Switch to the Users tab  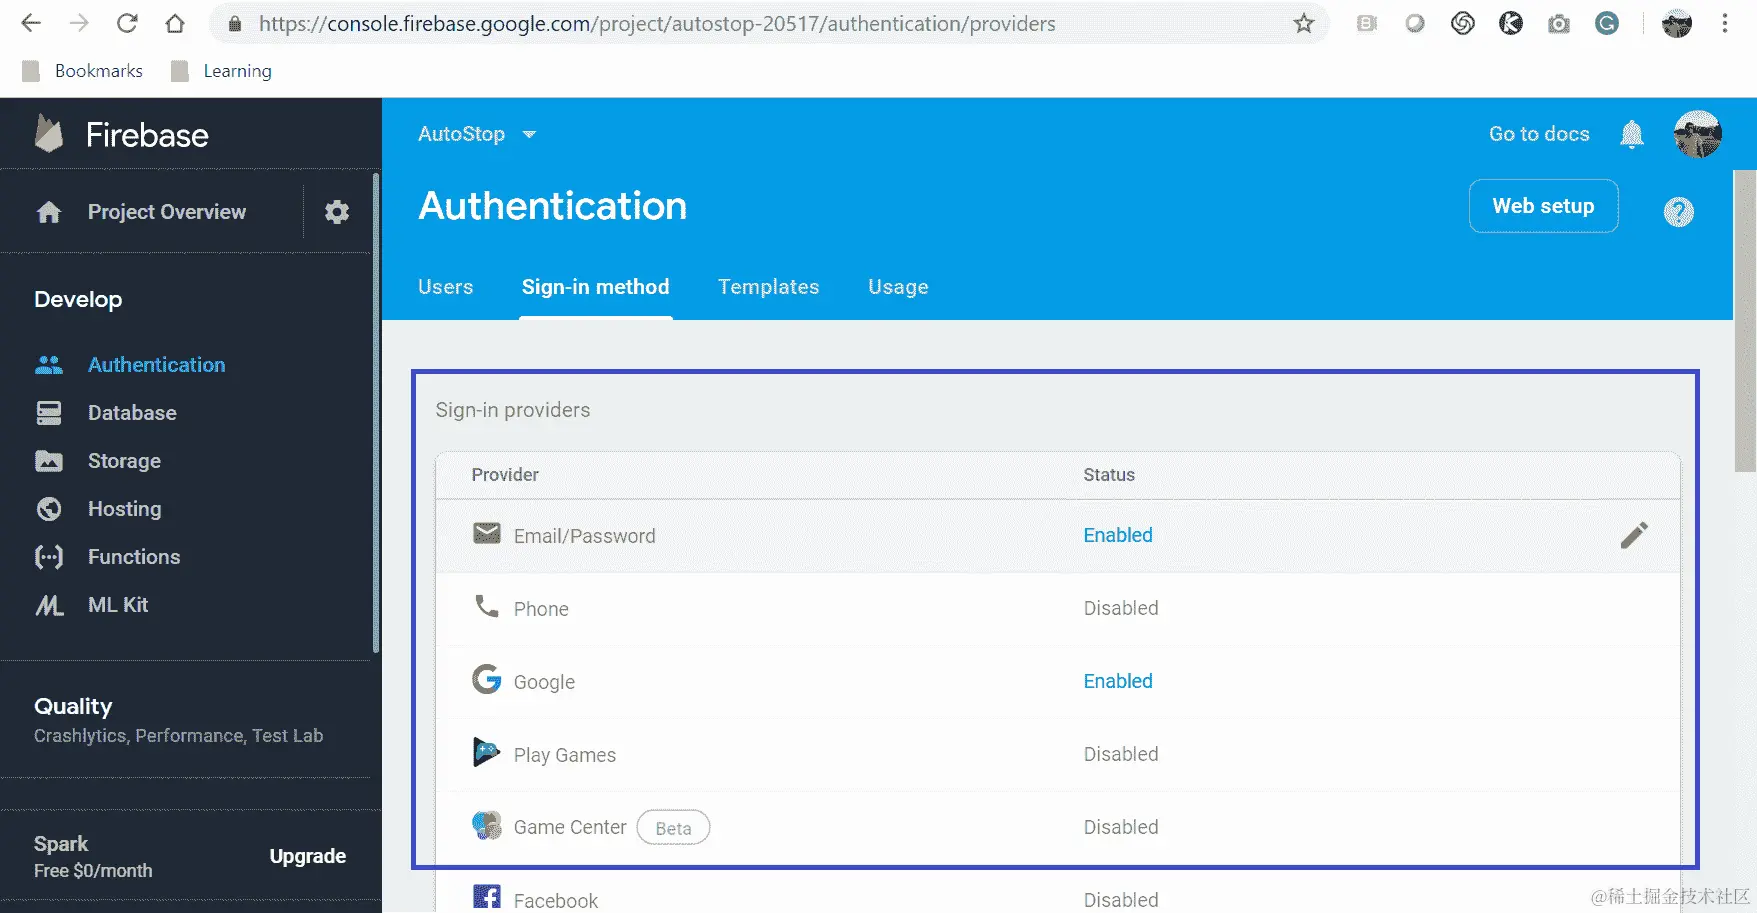coord(445,287)
